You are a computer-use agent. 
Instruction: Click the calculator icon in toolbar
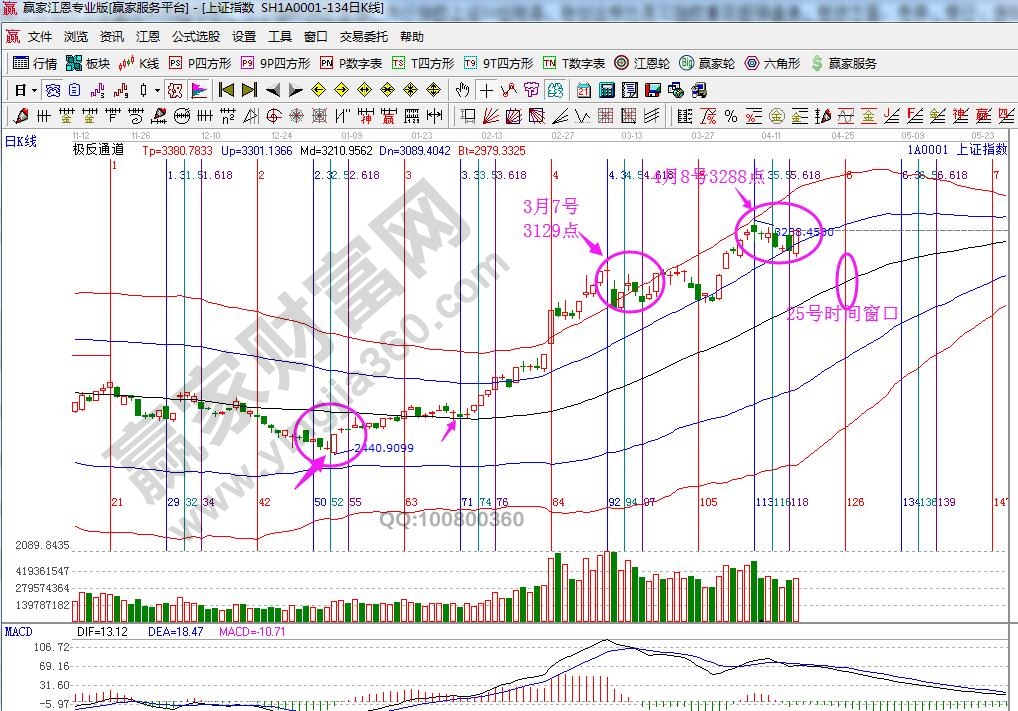pyautogui.click(x=606, y=90)
